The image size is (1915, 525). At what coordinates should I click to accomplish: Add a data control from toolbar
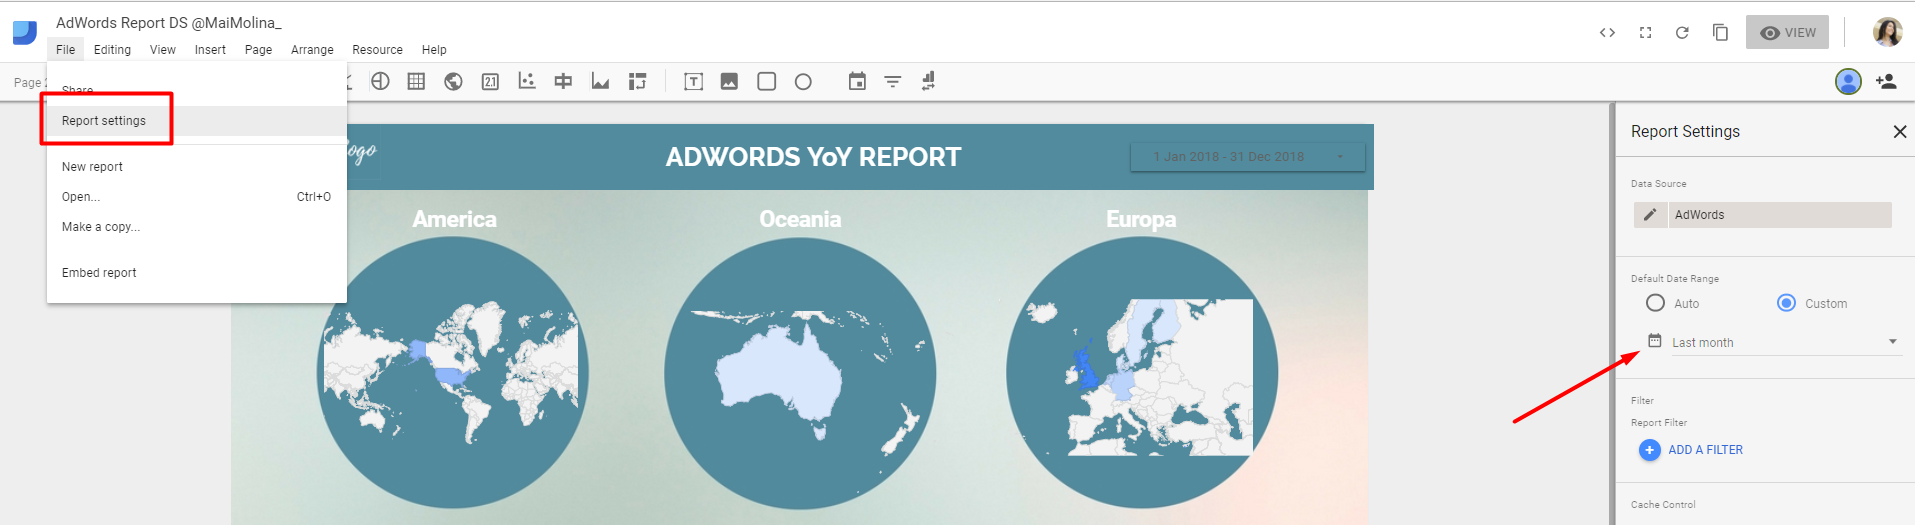[929, 82]
